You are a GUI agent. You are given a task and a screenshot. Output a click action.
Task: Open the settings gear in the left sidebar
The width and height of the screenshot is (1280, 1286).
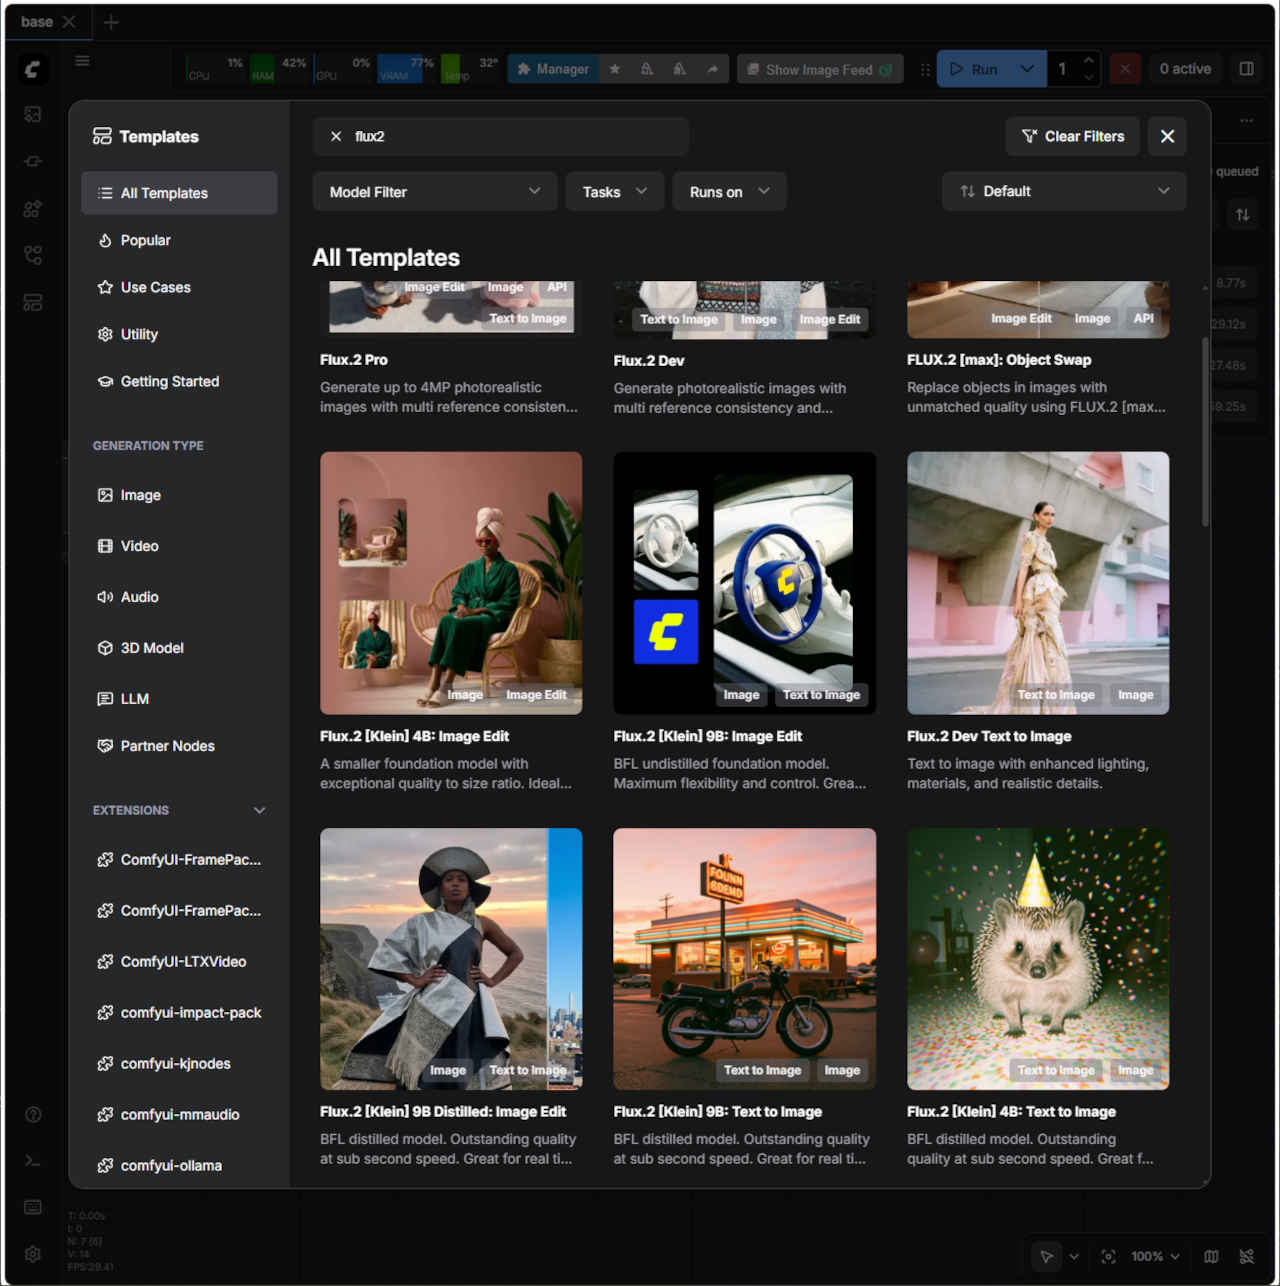pos(33,1254)
